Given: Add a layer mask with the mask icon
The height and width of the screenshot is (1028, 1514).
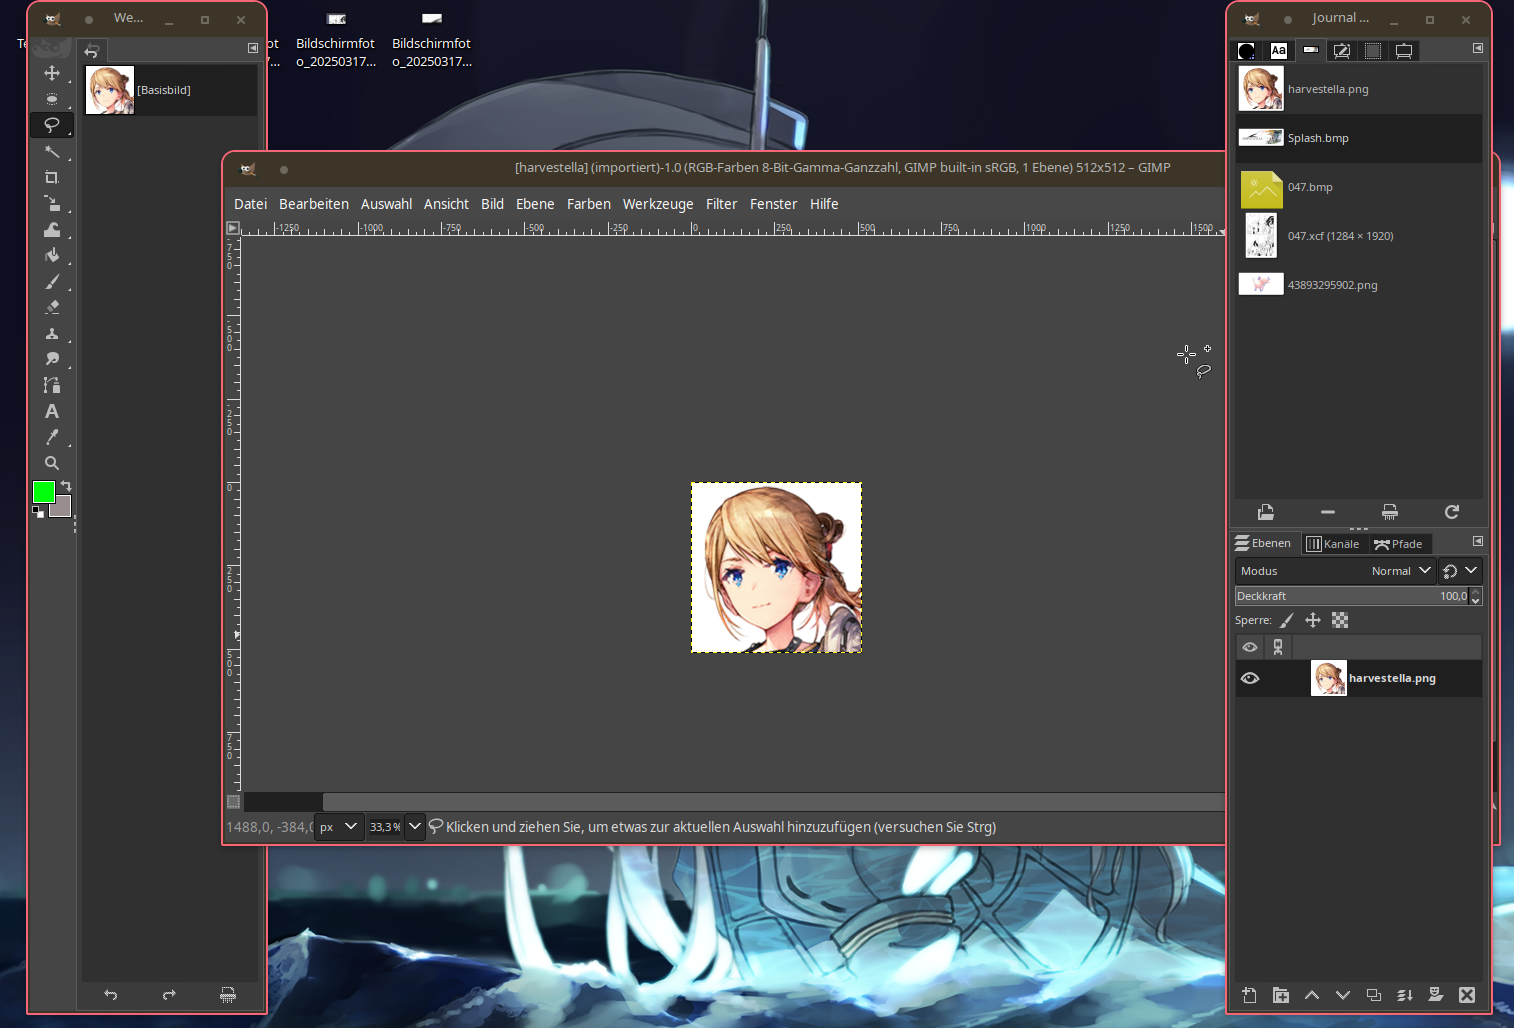Looking at the screenshot, I should tap(1436, 995).
